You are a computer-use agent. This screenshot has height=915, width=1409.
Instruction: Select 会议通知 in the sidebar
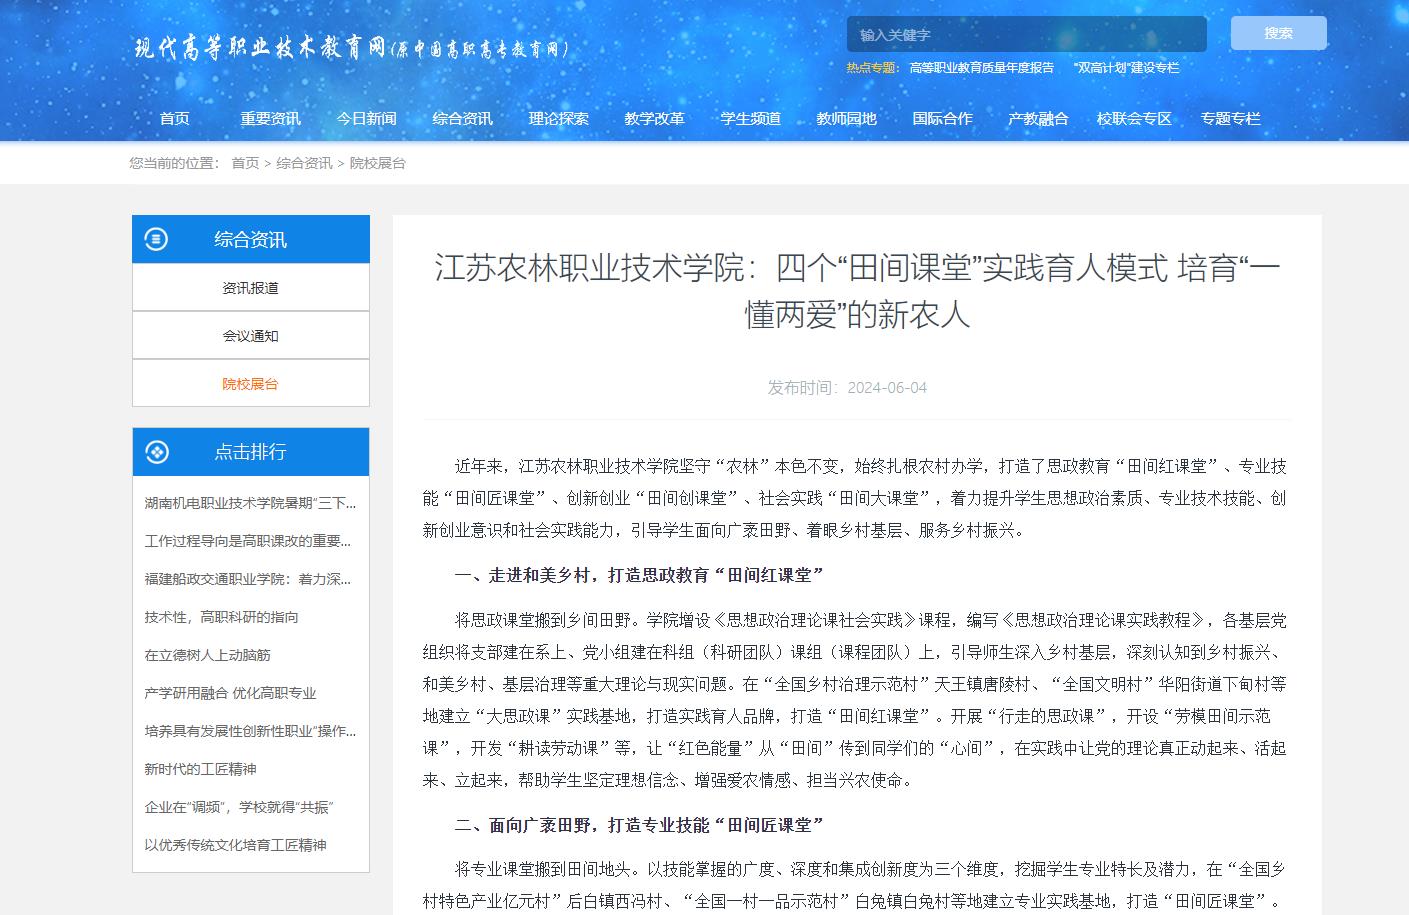point(250,336)
